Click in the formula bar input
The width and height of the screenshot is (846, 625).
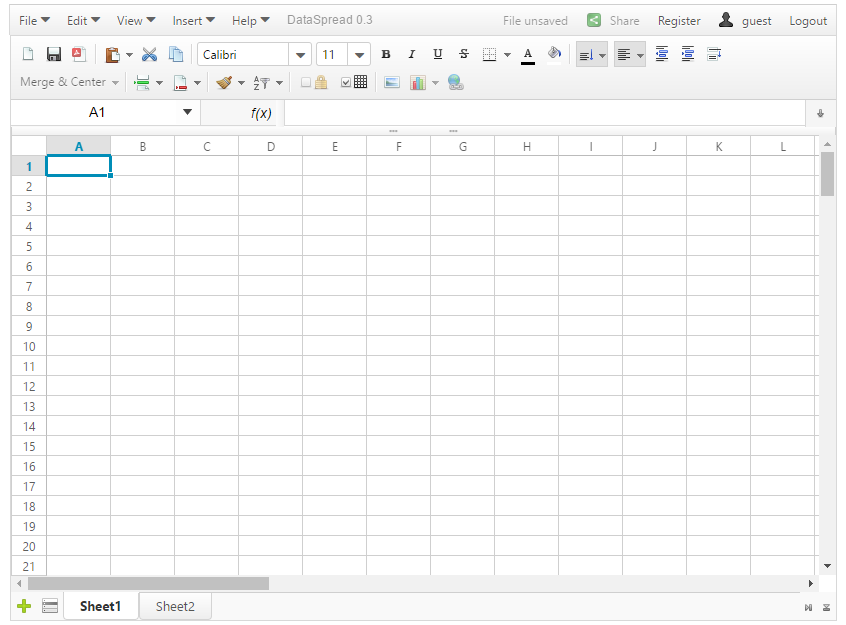tap(544, 113)
